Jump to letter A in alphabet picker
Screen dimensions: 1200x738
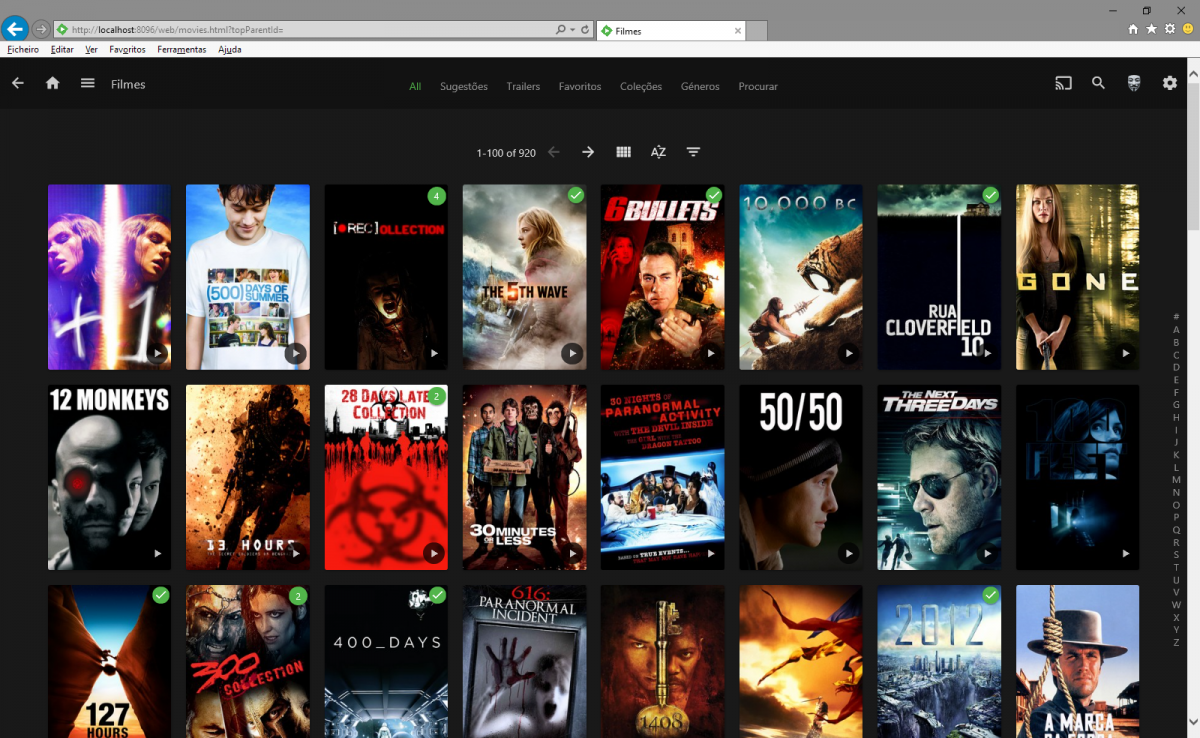tap(1176, 329)
